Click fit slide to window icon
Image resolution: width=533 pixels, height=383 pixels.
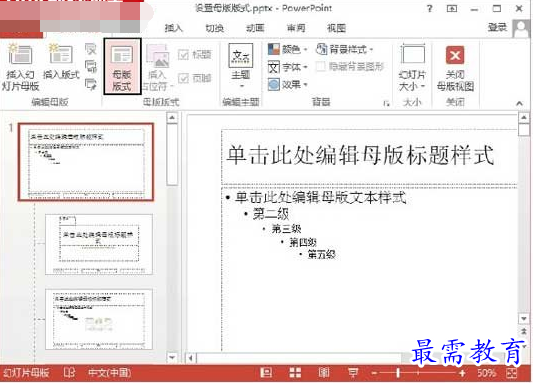pos(512,373)
